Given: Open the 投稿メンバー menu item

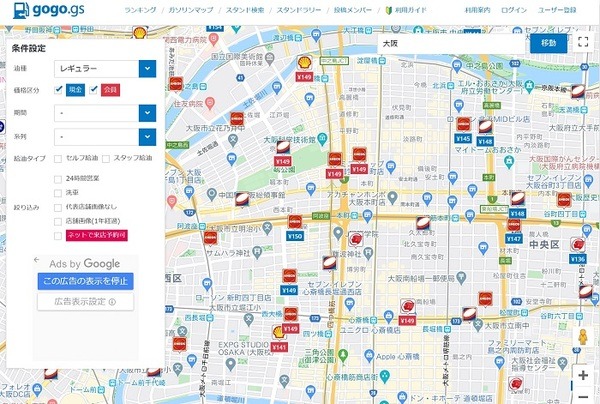Looking at the screenshot, I should 352,10.
